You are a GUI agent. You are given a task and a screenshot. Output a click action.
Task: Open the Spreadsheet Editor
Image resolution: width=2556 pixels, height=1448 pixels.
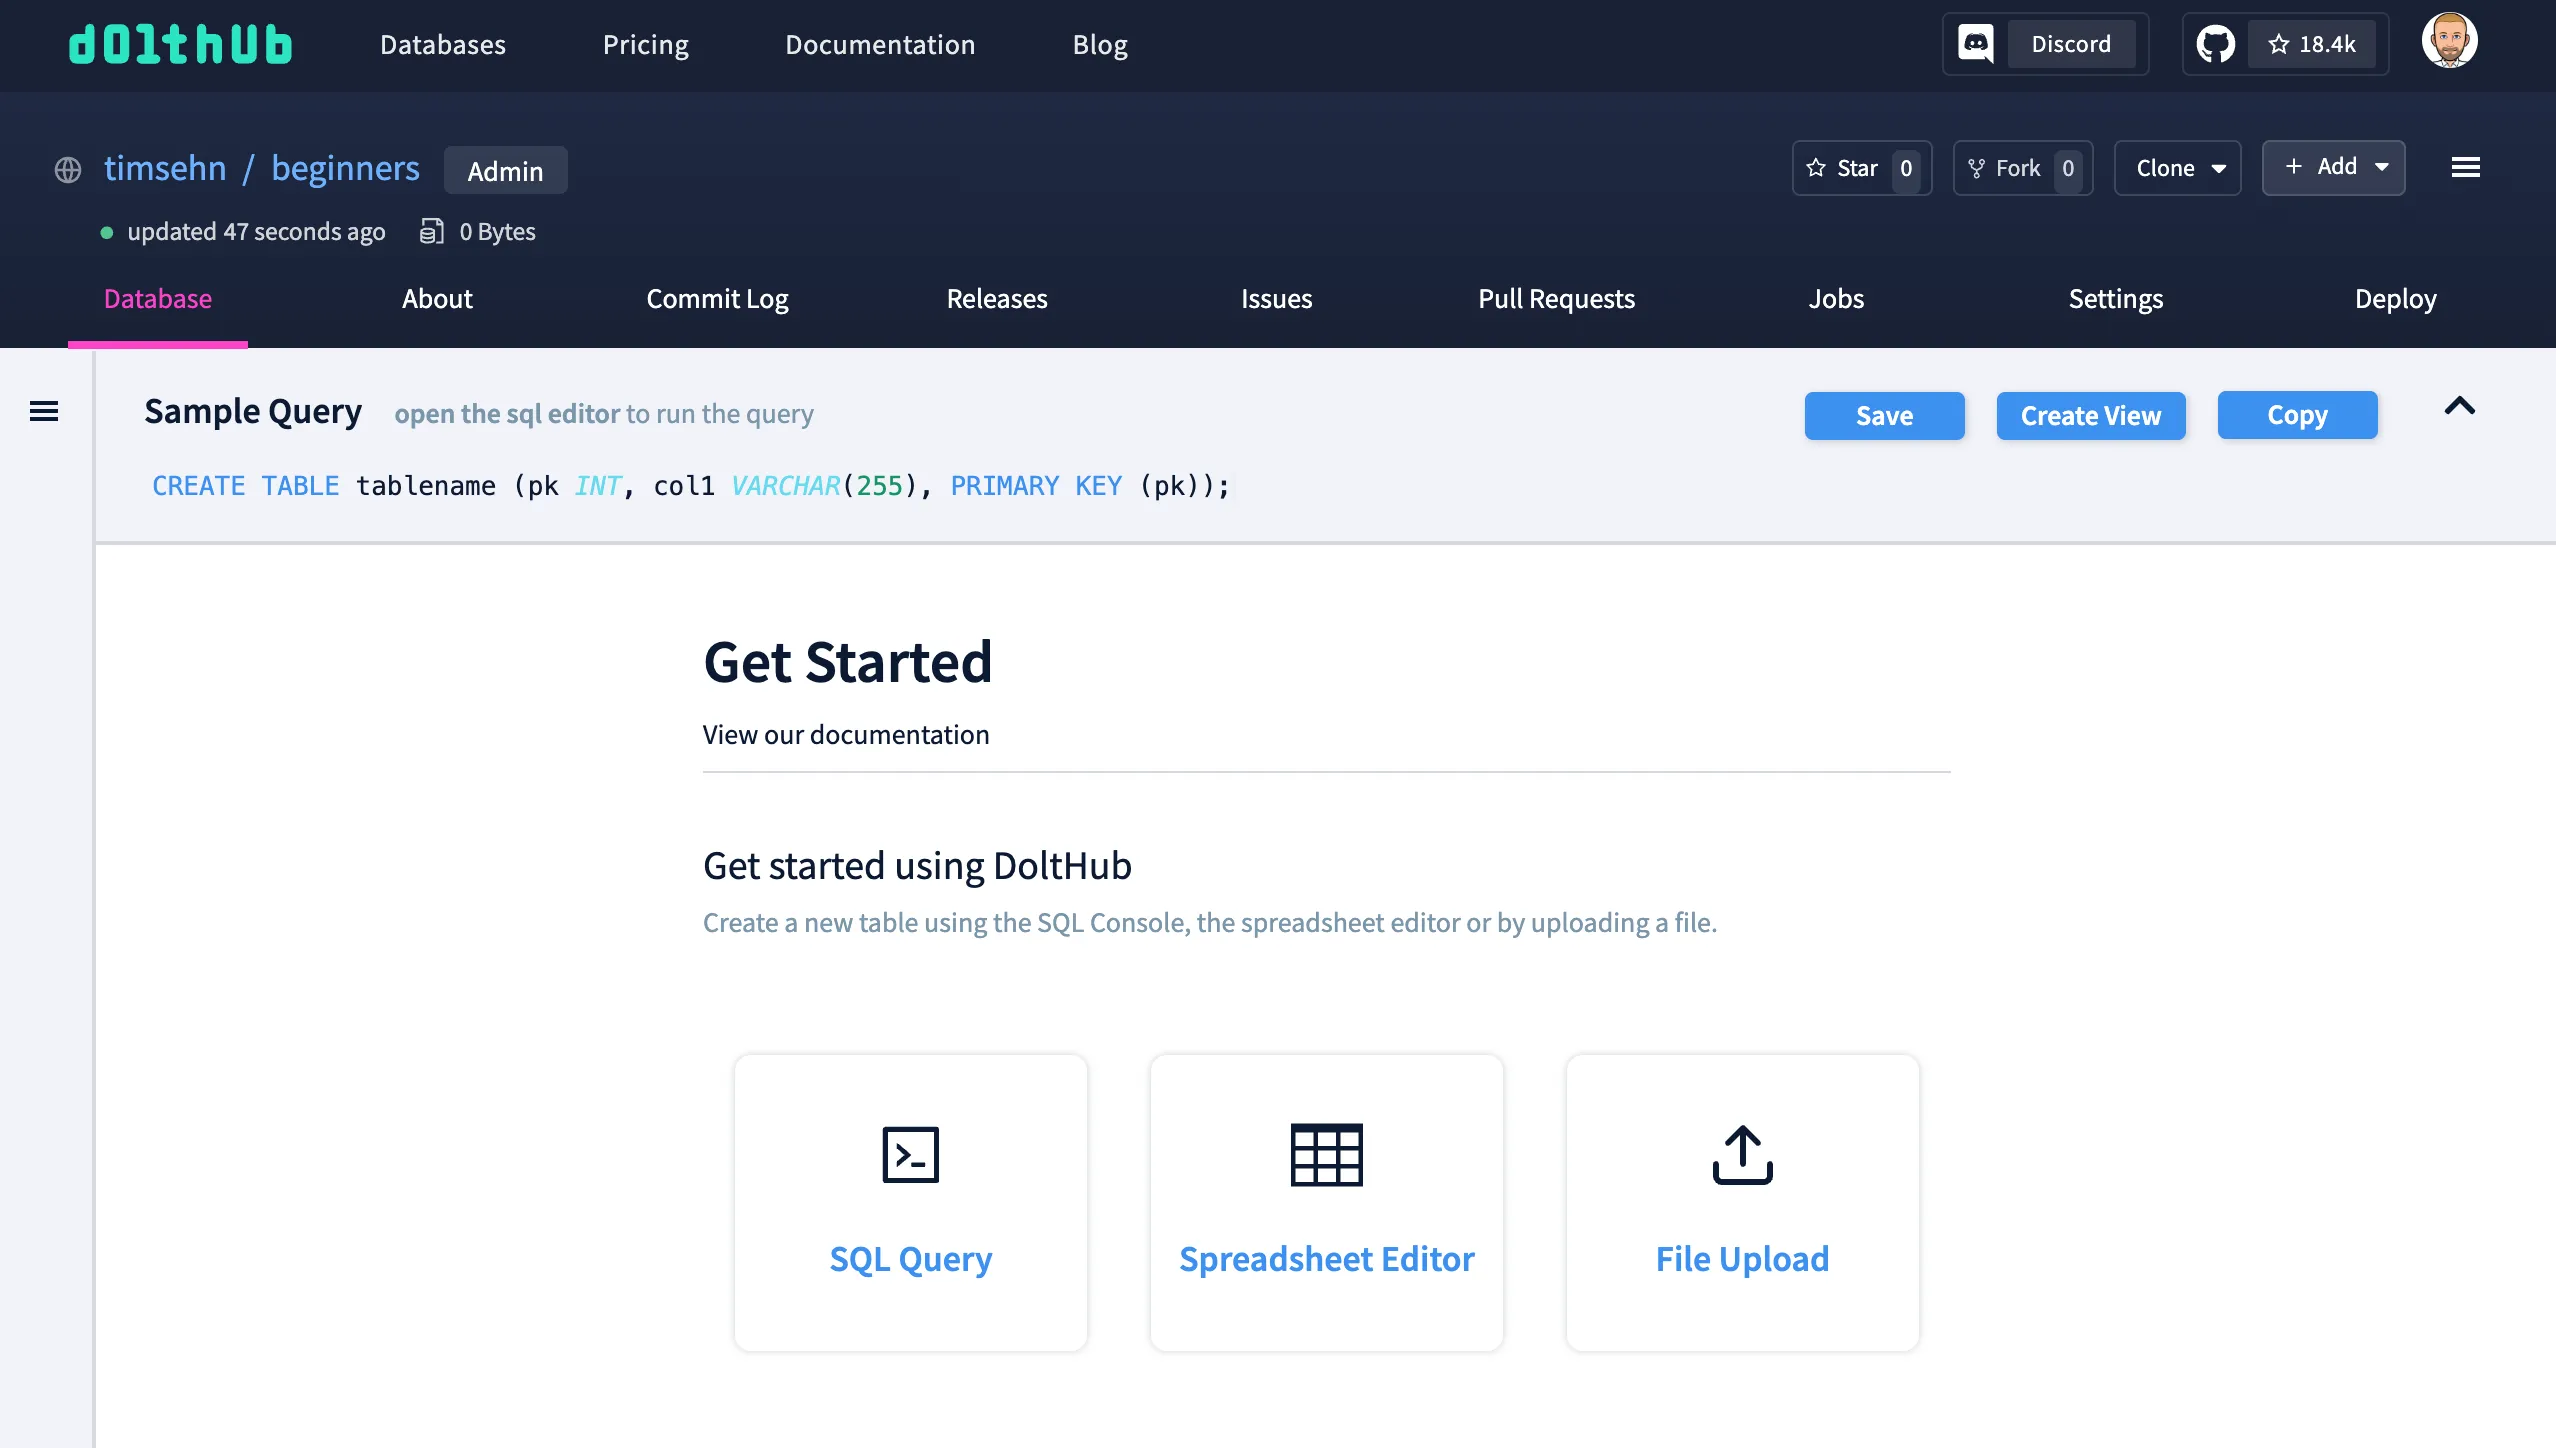click(1326, 1203)
